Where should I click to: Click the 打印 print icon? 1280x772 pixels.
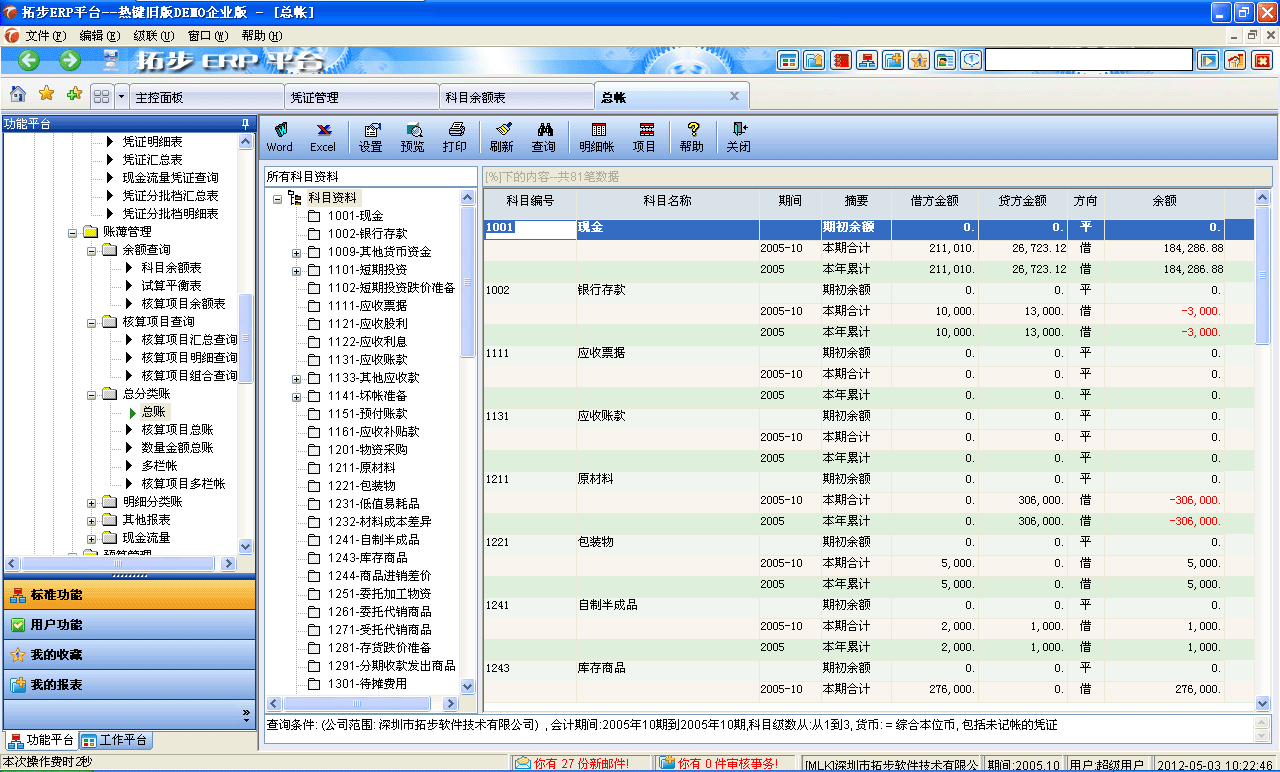tap(455, 135)
